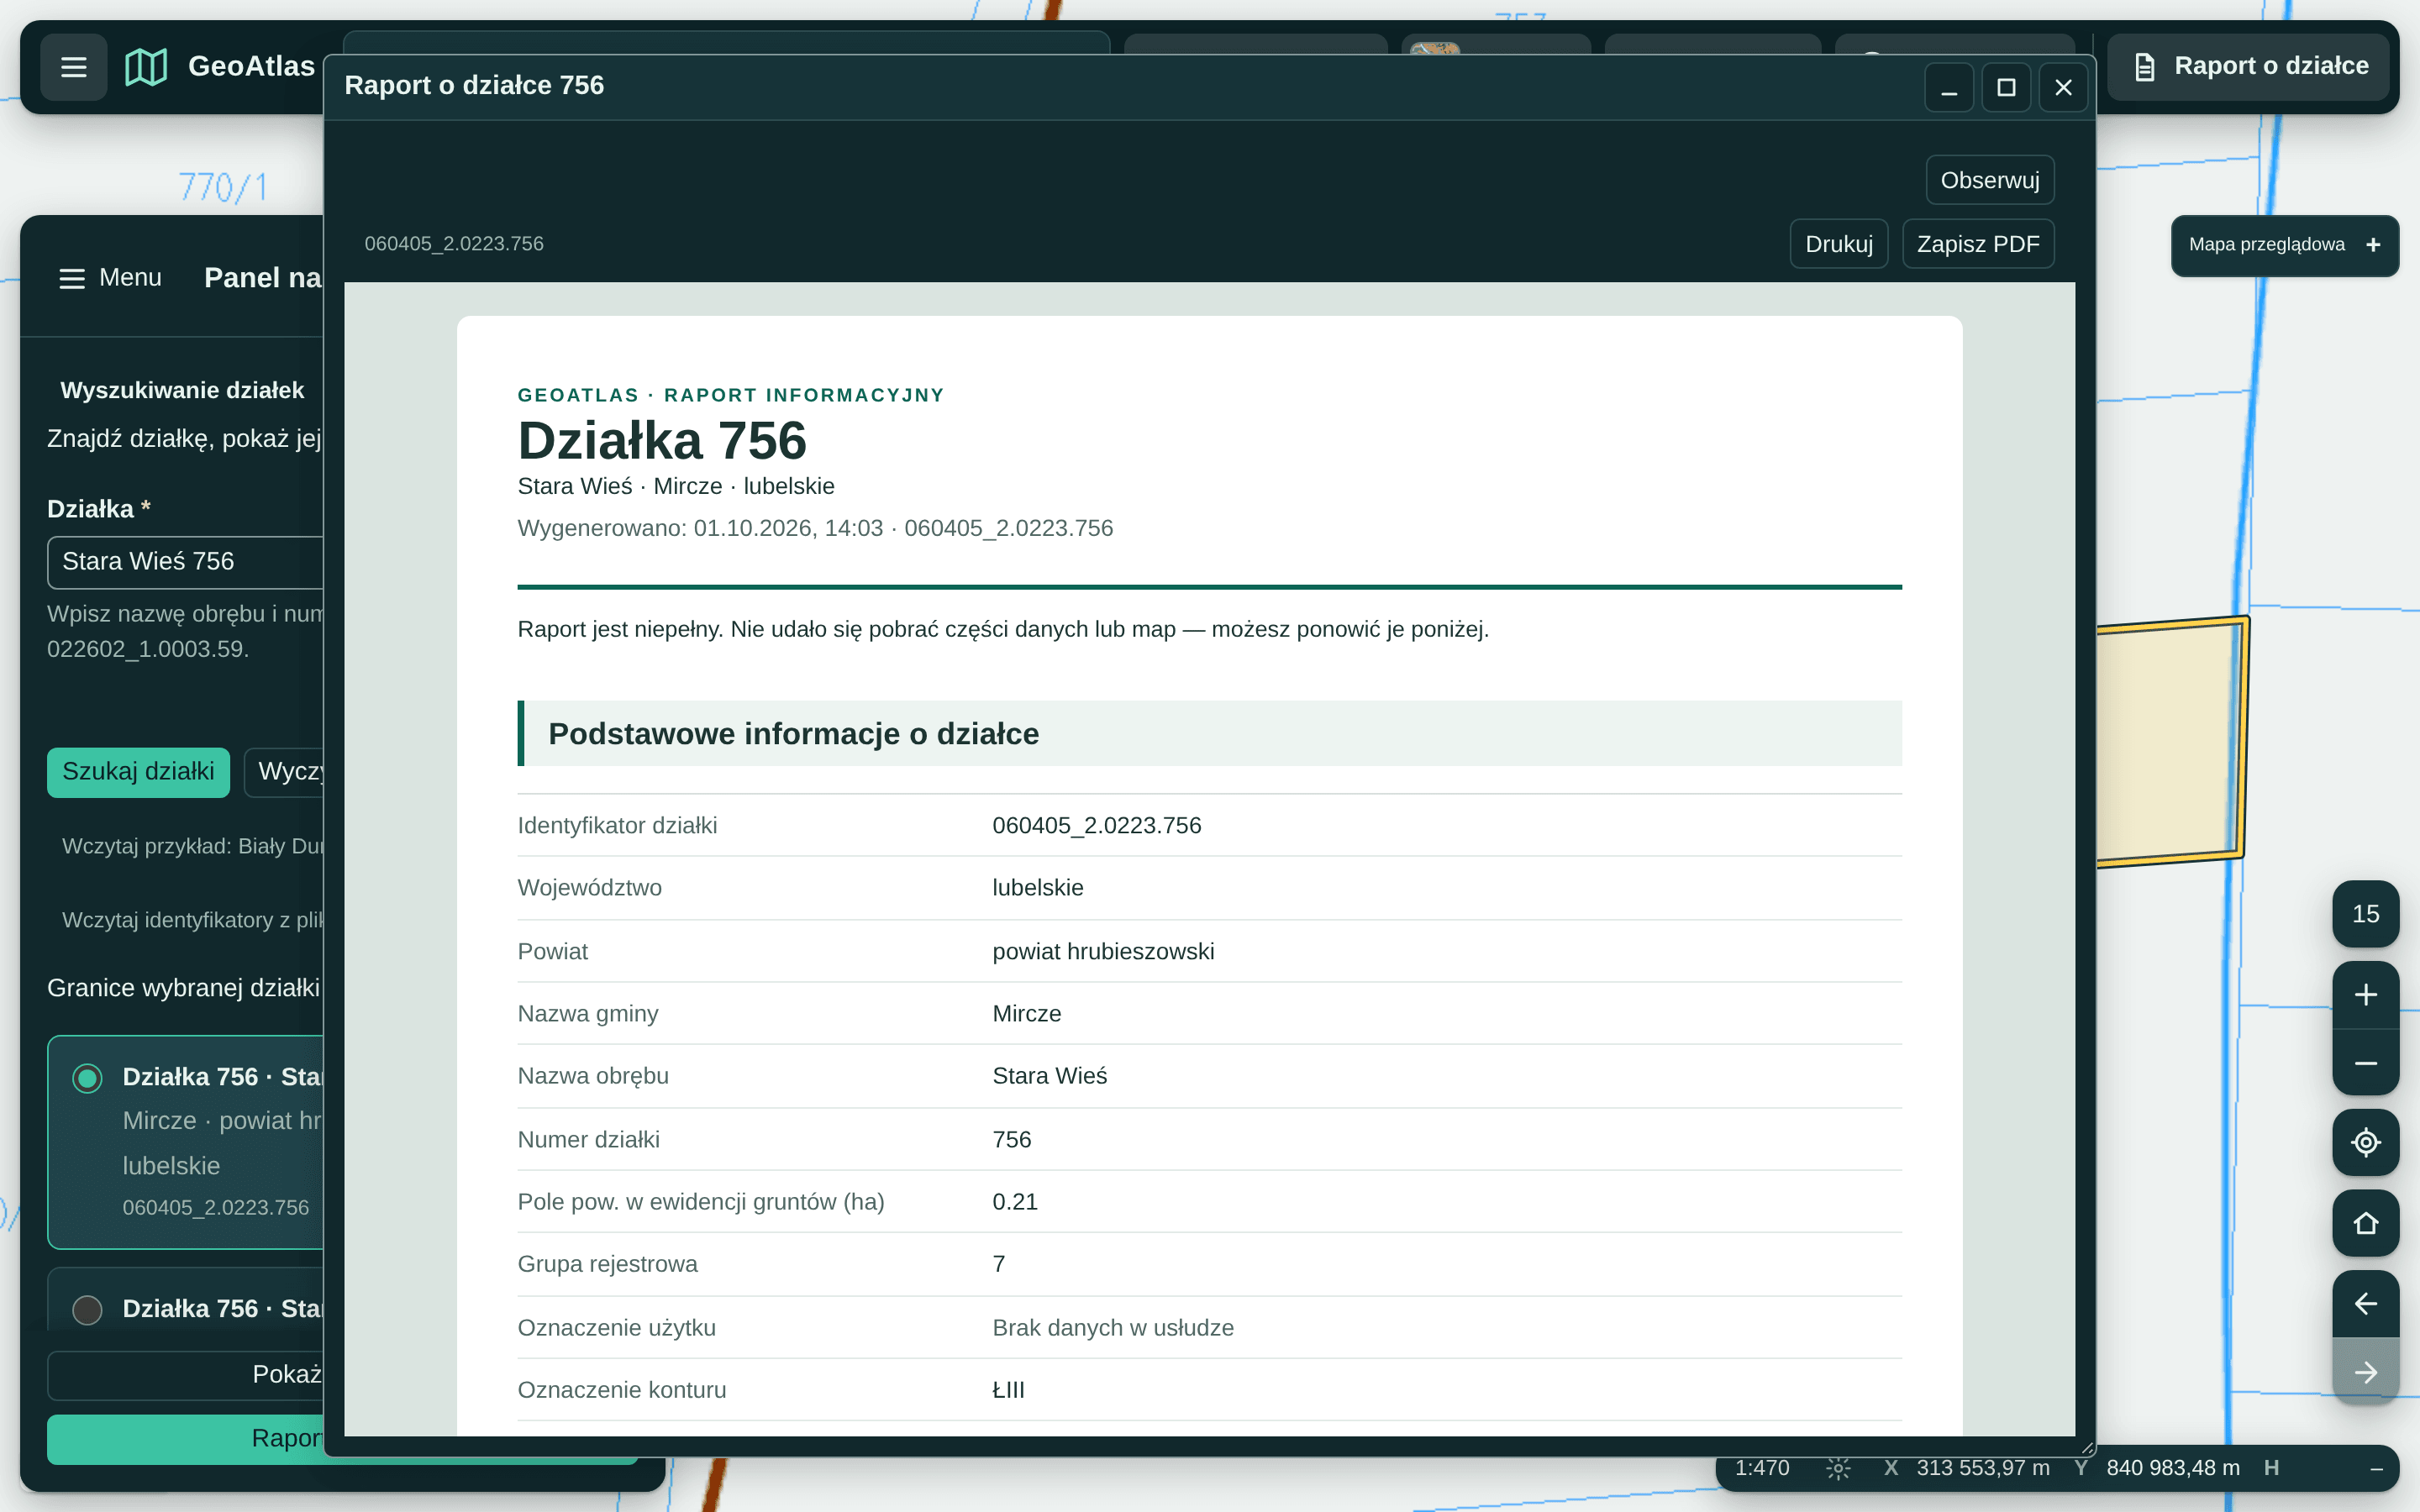This screenshot has height=1512, width=2420.
Task: Click the Raport o działce toolbar button
Action: point(2247,67)
